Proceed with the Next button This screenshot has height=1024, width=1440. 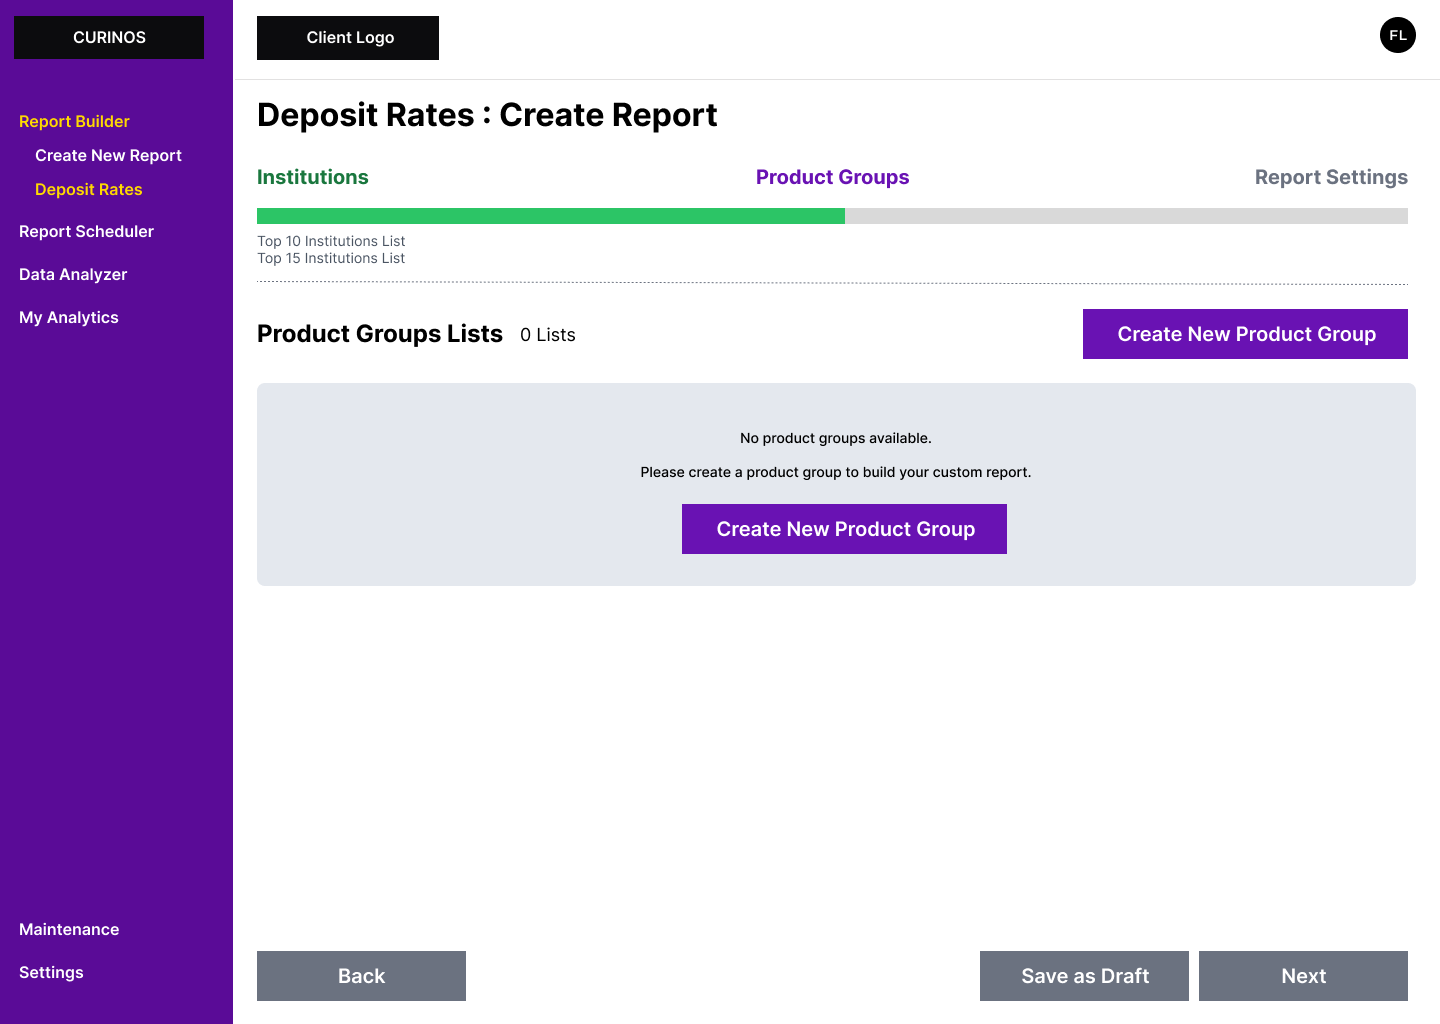[1303, 976]
